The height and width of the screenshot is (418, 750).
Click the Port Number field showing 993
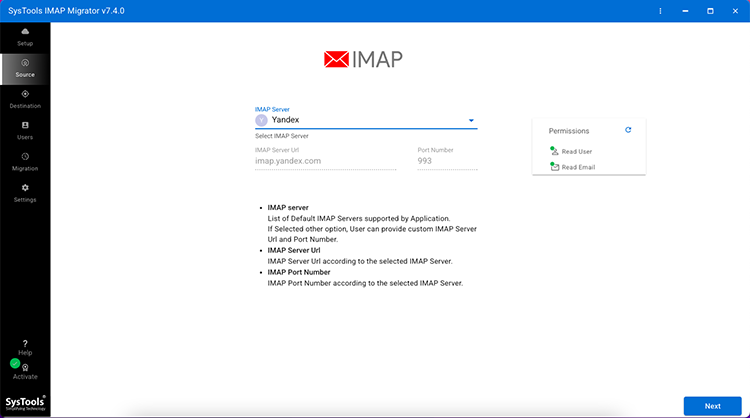pyautogui.click(x=447, y=161)
